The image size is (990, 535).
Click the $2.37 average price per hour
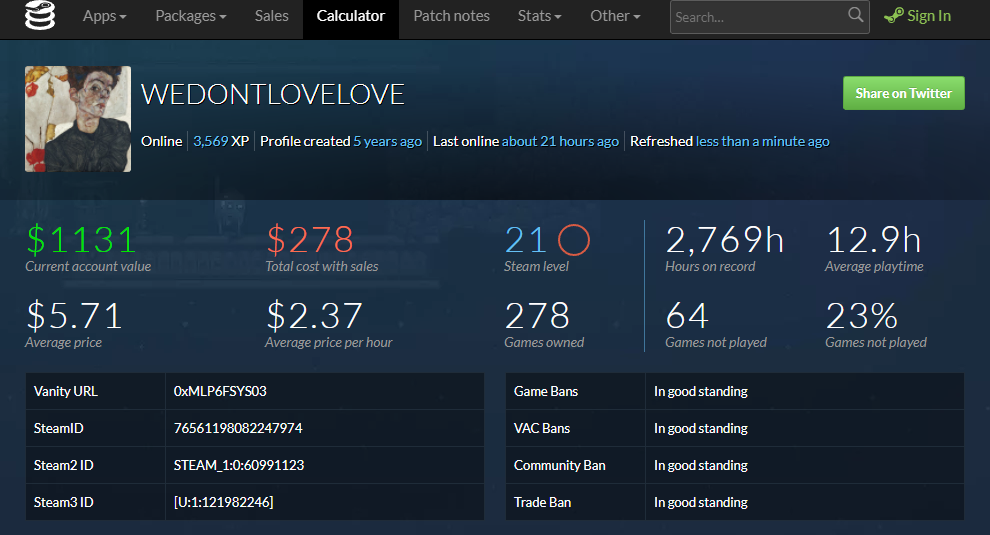[x=314, y=316]
